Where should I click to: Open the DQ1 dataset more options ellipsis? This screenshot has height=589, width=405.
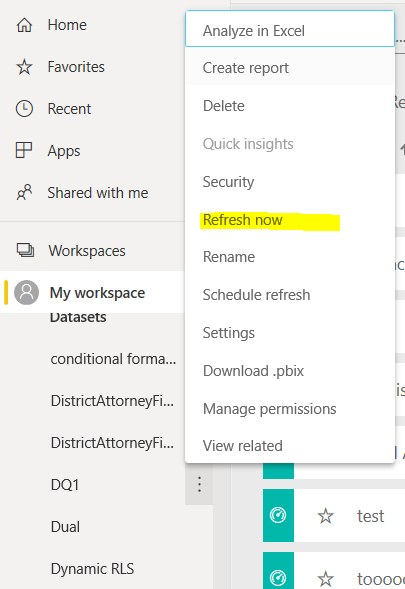pyautogui.click(x=199, y=484)
